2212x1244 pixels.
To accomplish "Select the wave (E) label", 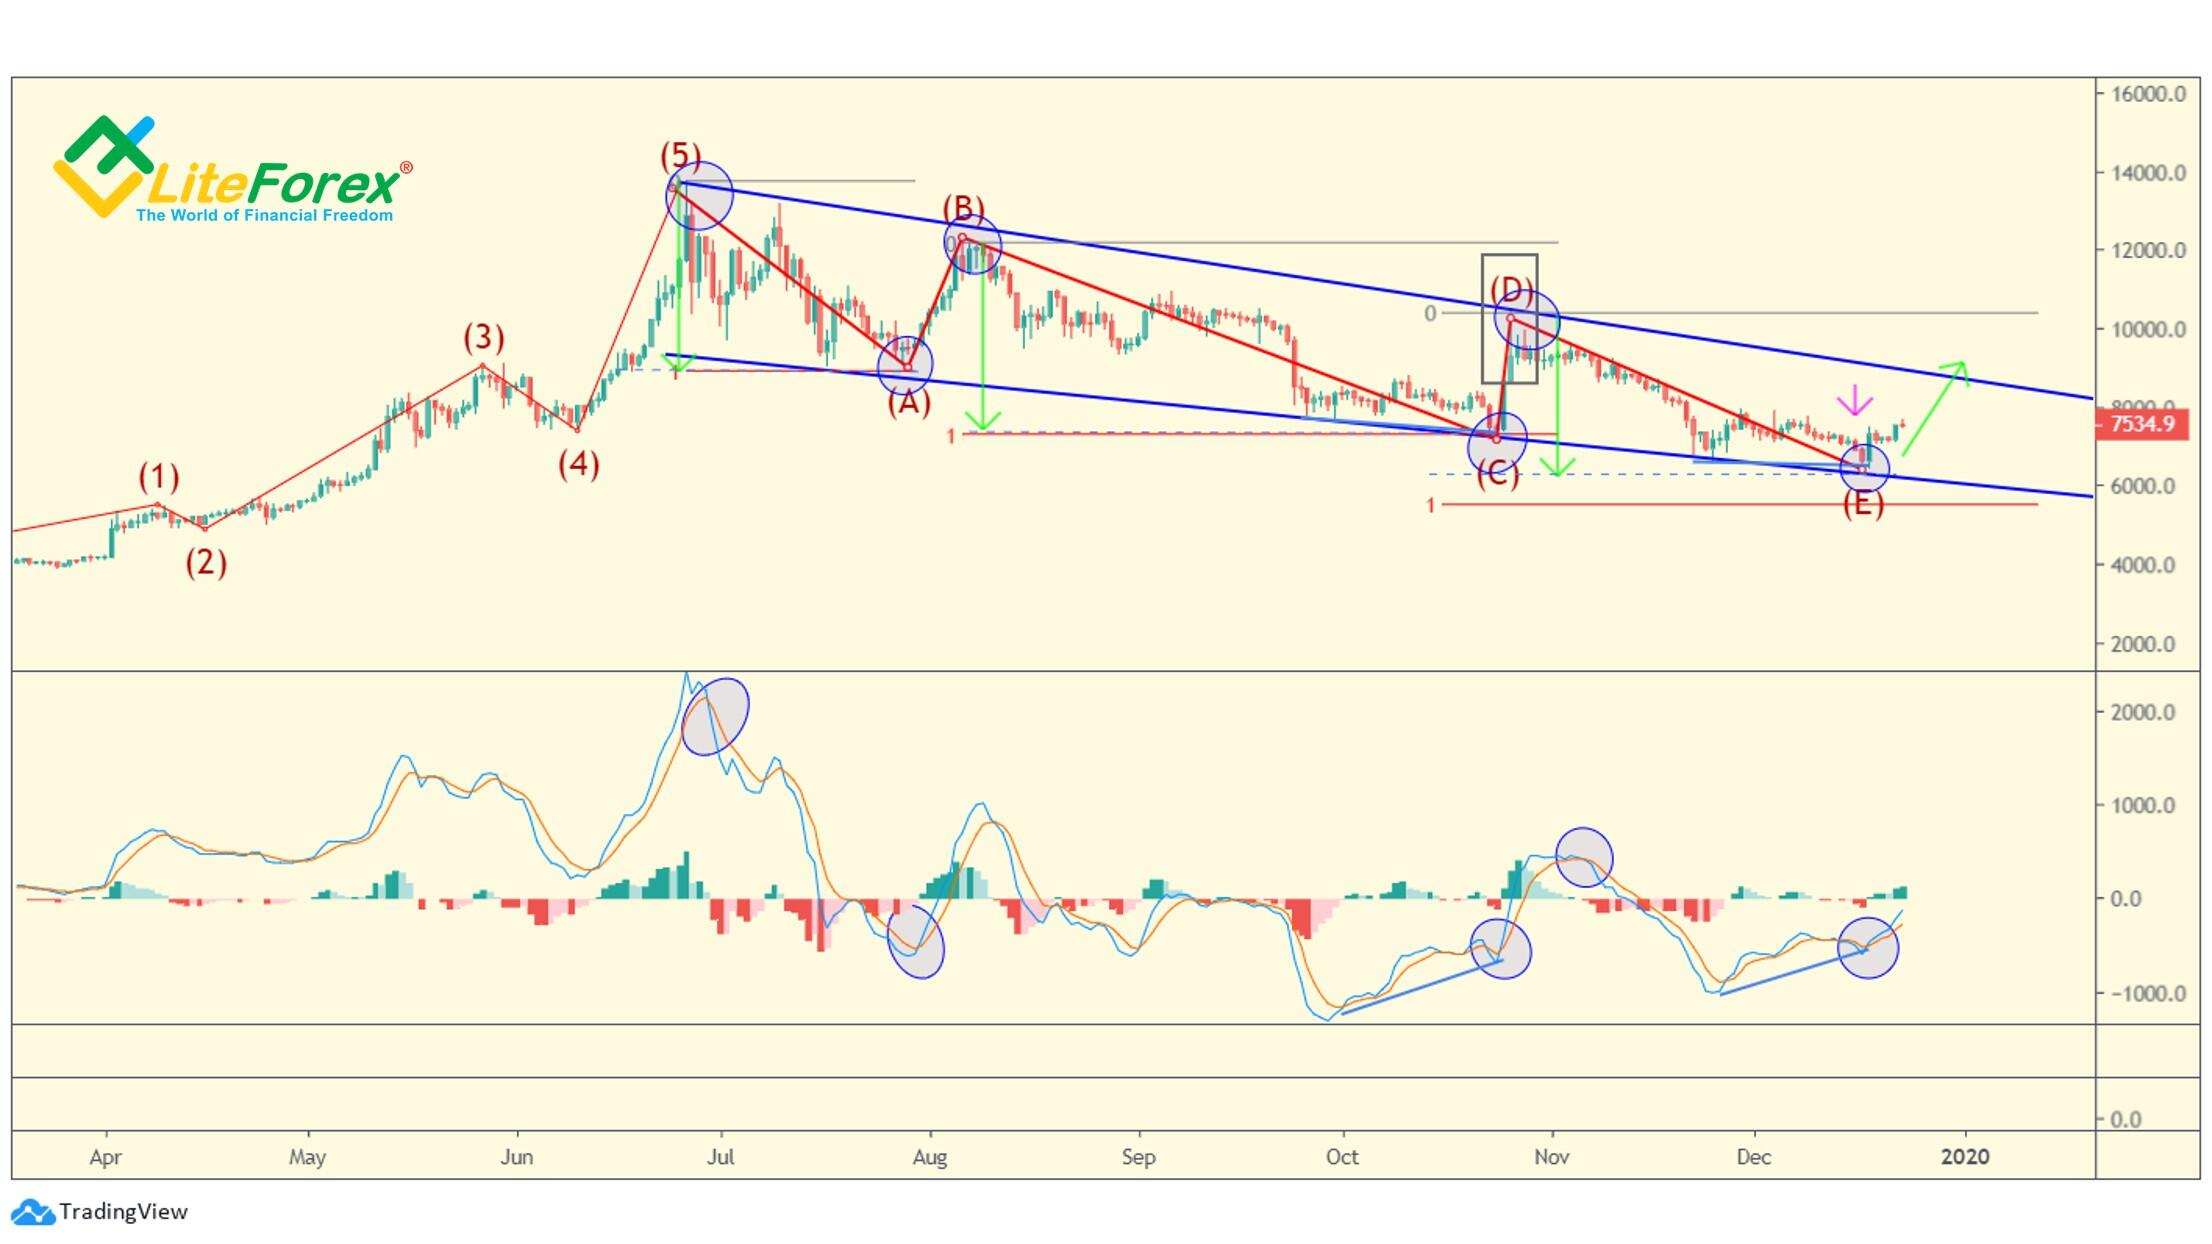I will (x=1863, y=504).
